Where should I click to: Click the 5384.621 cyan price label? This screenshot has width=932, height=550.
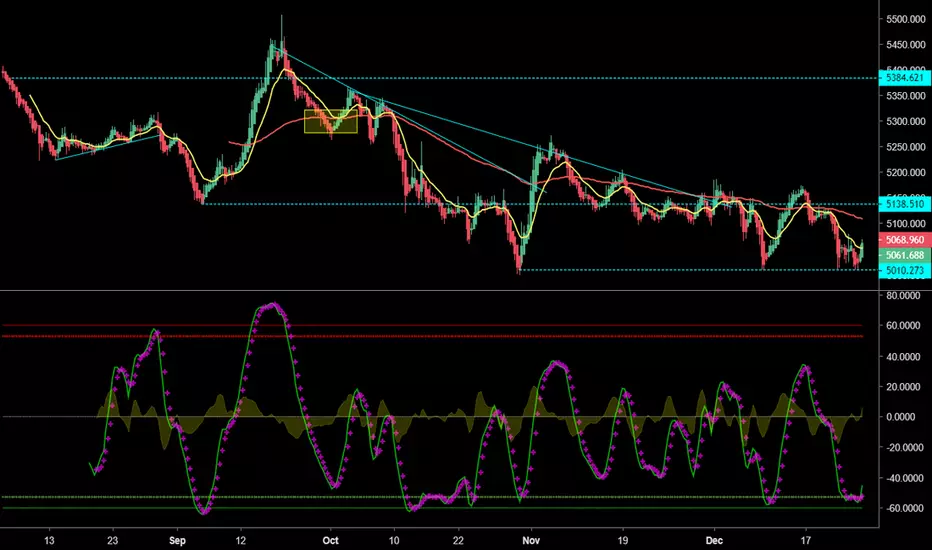[904, 78]
